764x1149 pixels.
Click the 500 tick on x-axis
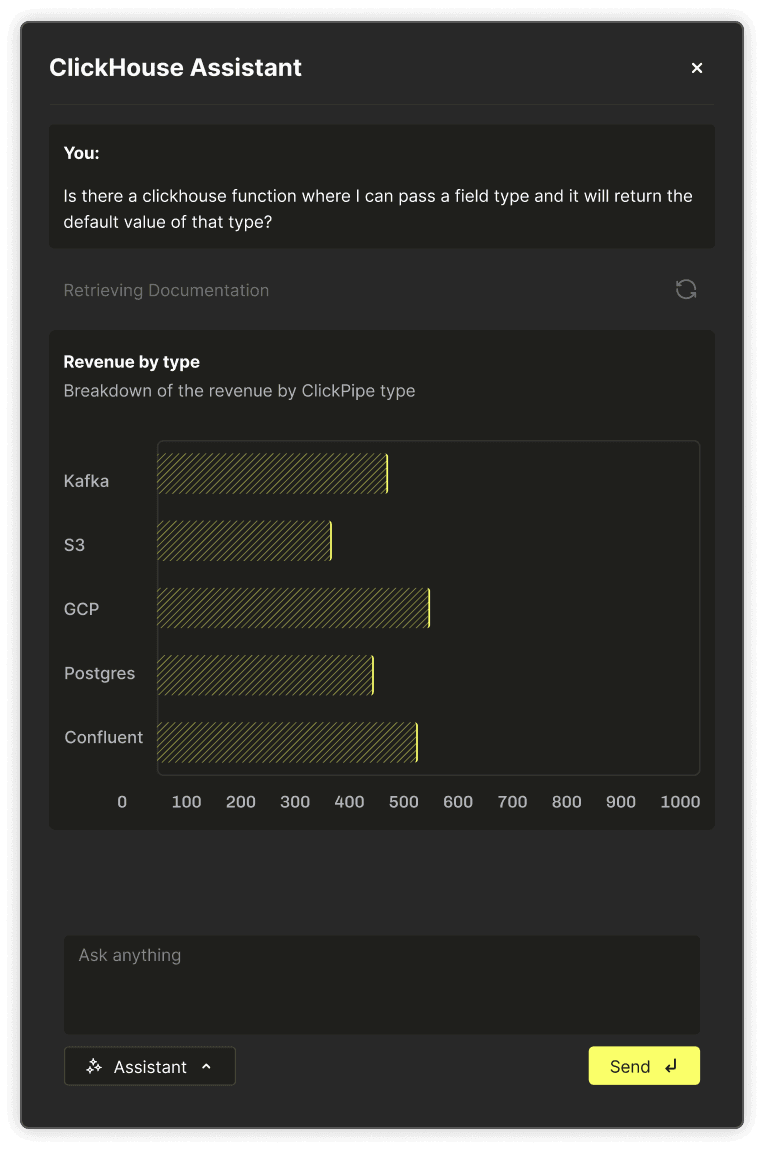coord(404,802)
